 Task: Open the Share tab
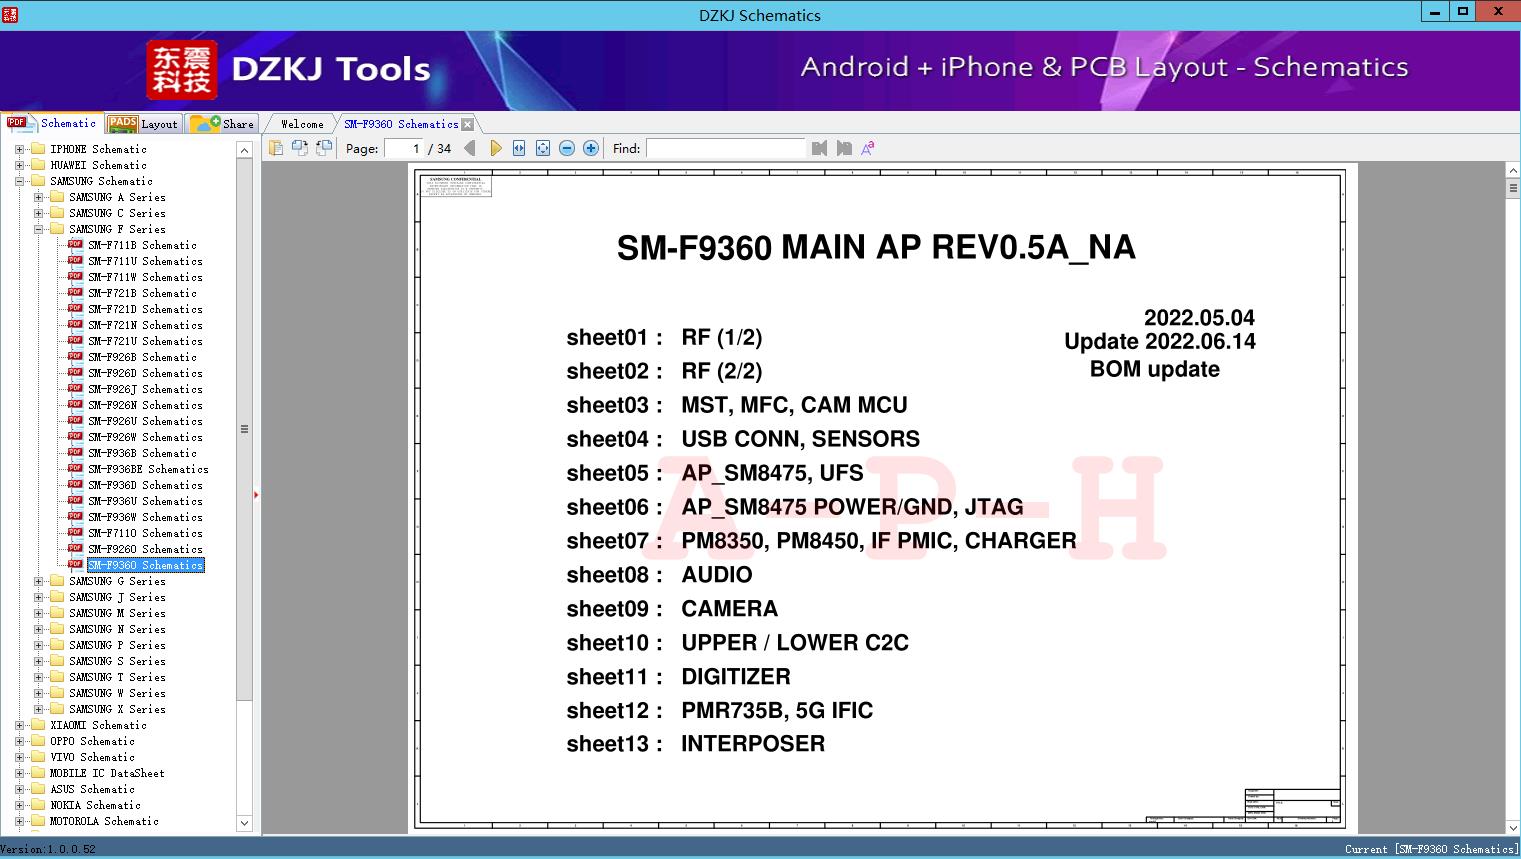[222, 124]
